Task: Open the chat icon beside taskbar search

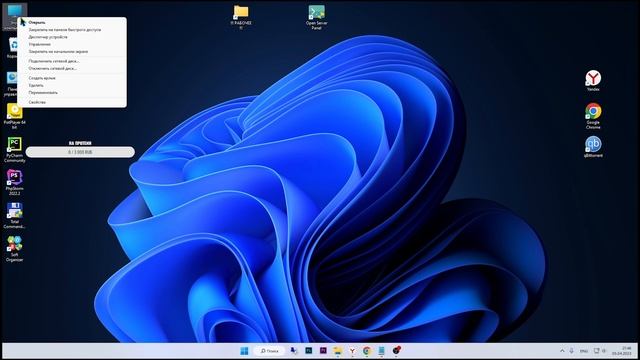Action: click(293, 351)
